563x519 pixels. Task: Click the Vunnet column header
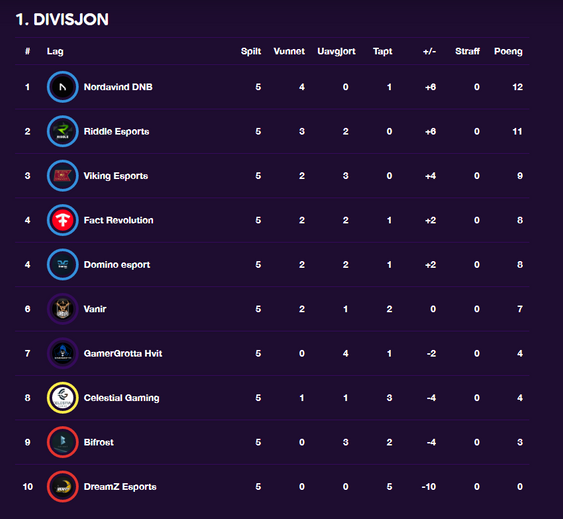pos(289,51)
